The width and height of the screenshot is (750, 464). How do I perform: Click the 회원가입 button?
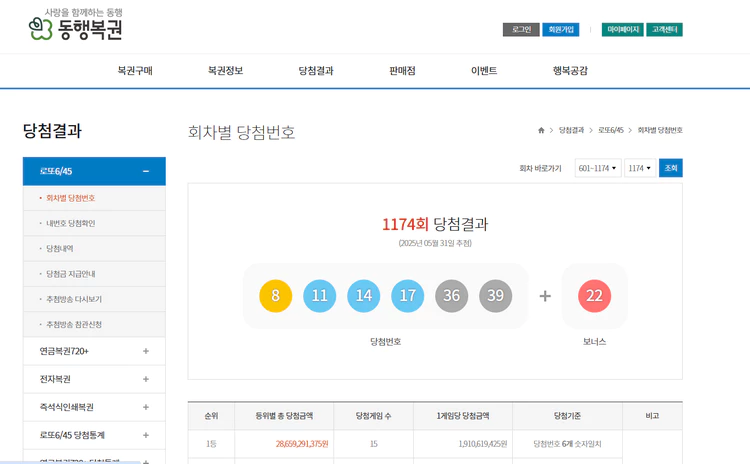(561, 30)
